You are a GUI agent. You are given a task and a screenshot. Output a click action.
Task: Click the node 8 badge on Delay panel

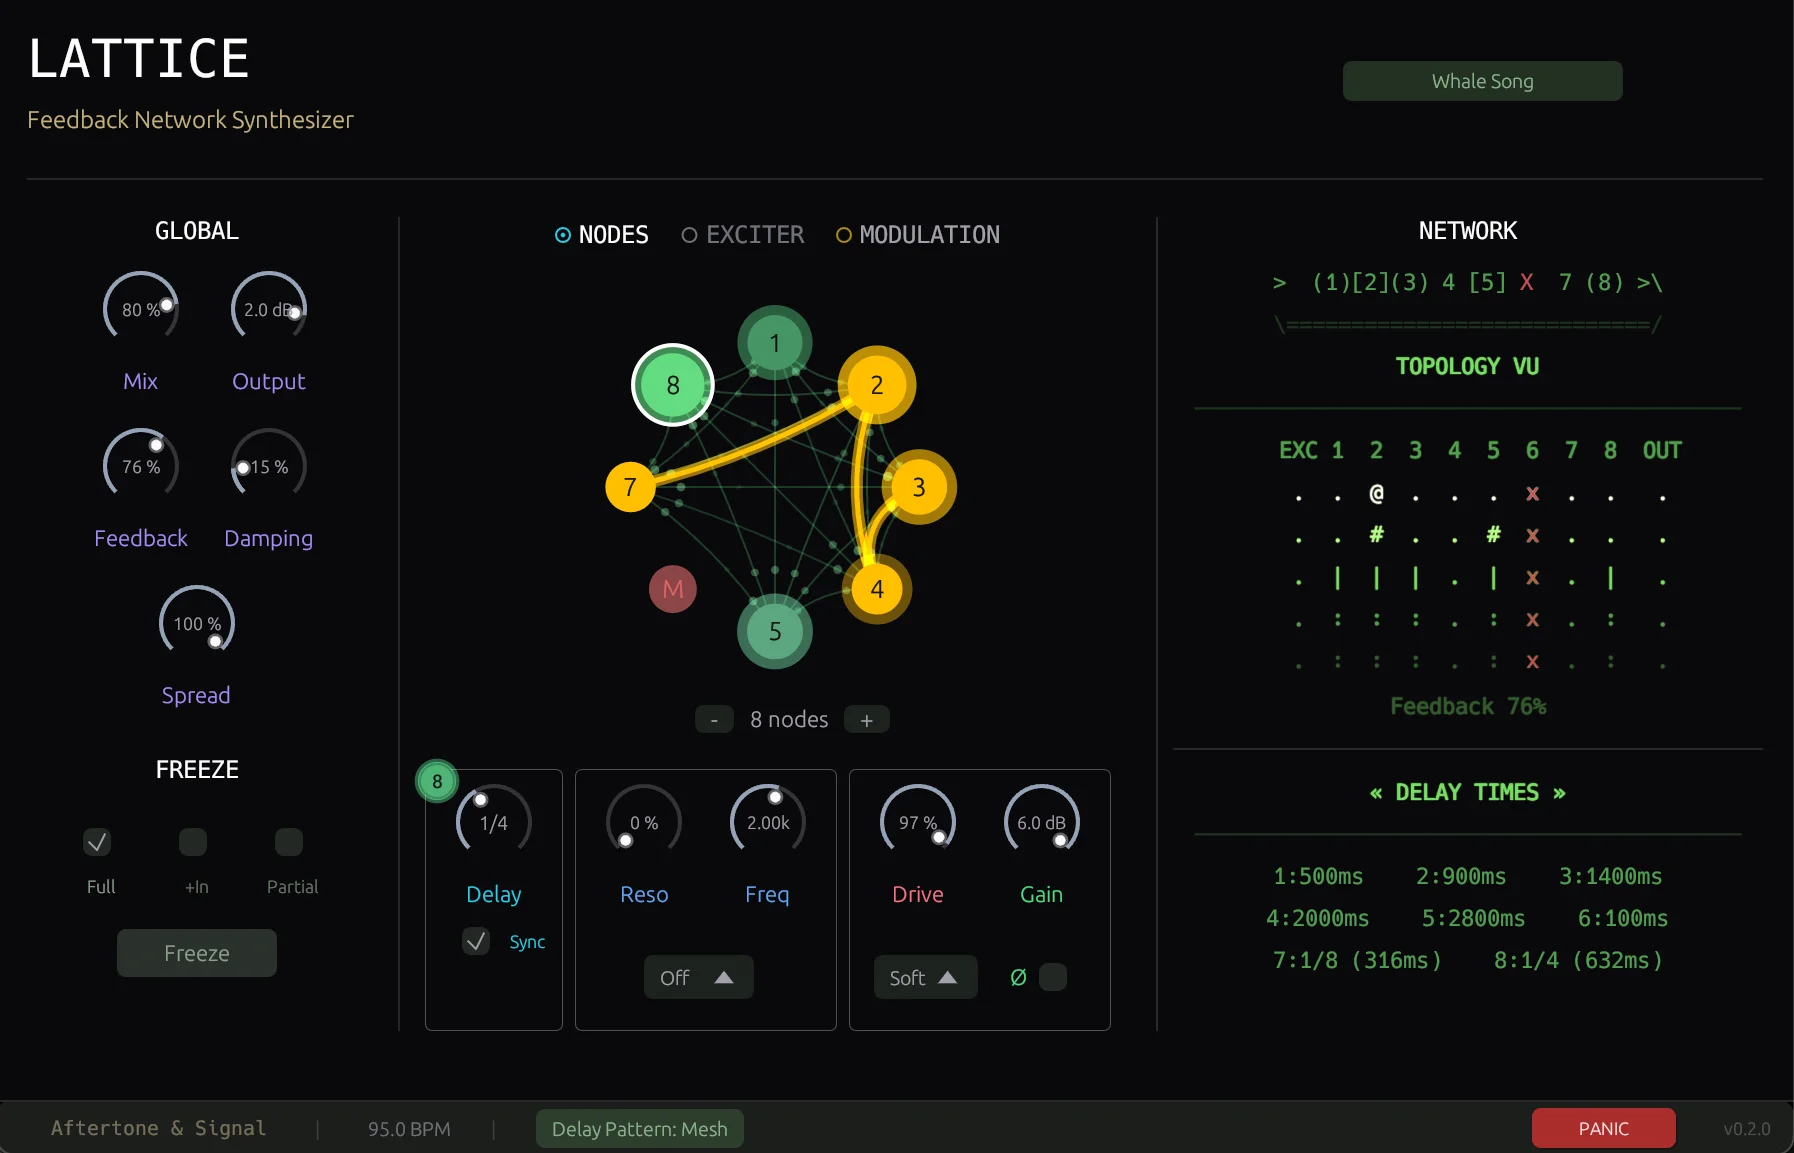[x=437, y=781]
